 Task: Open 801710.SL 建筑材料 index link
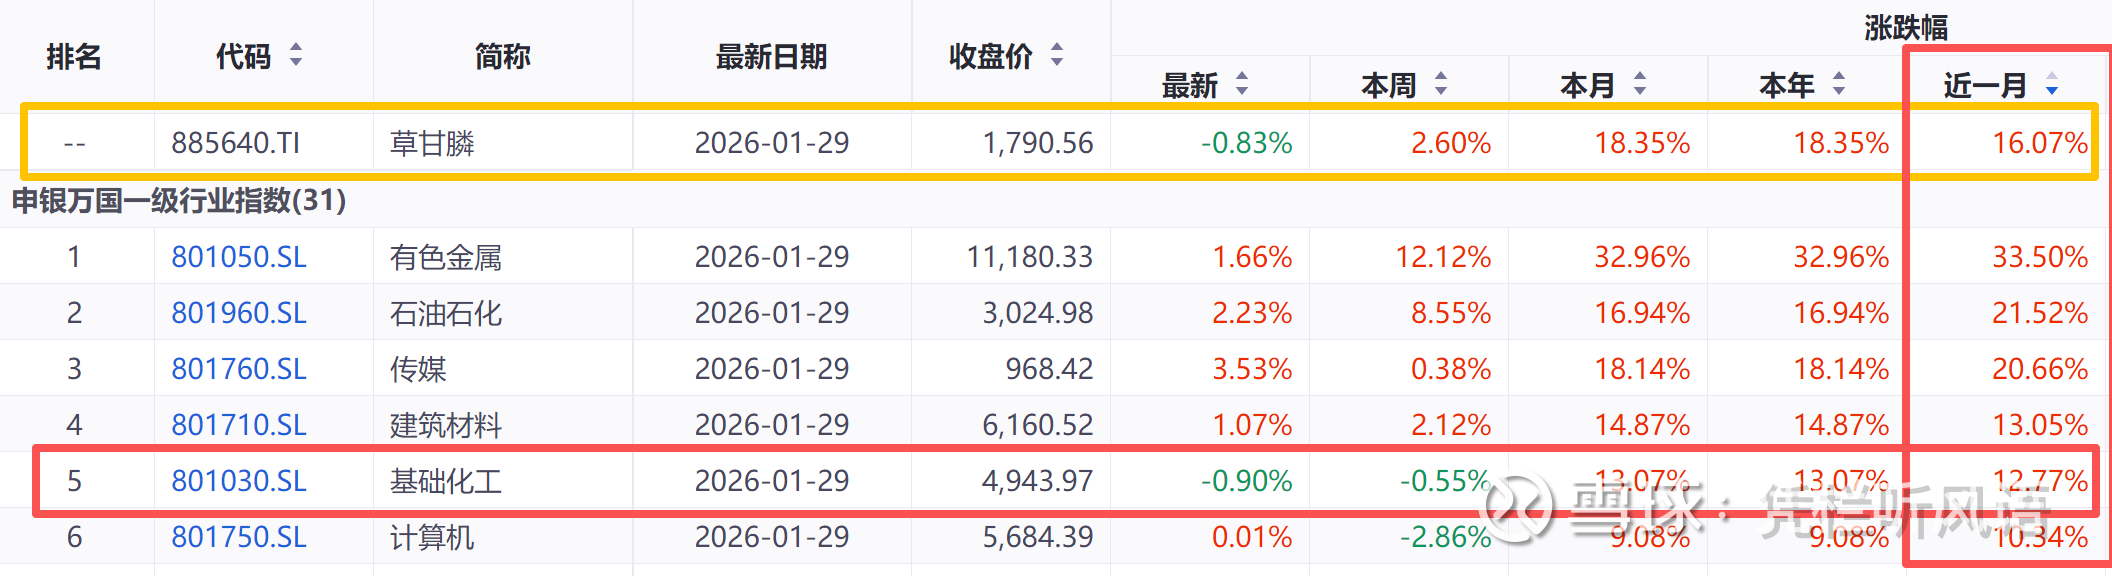point(239,425)
